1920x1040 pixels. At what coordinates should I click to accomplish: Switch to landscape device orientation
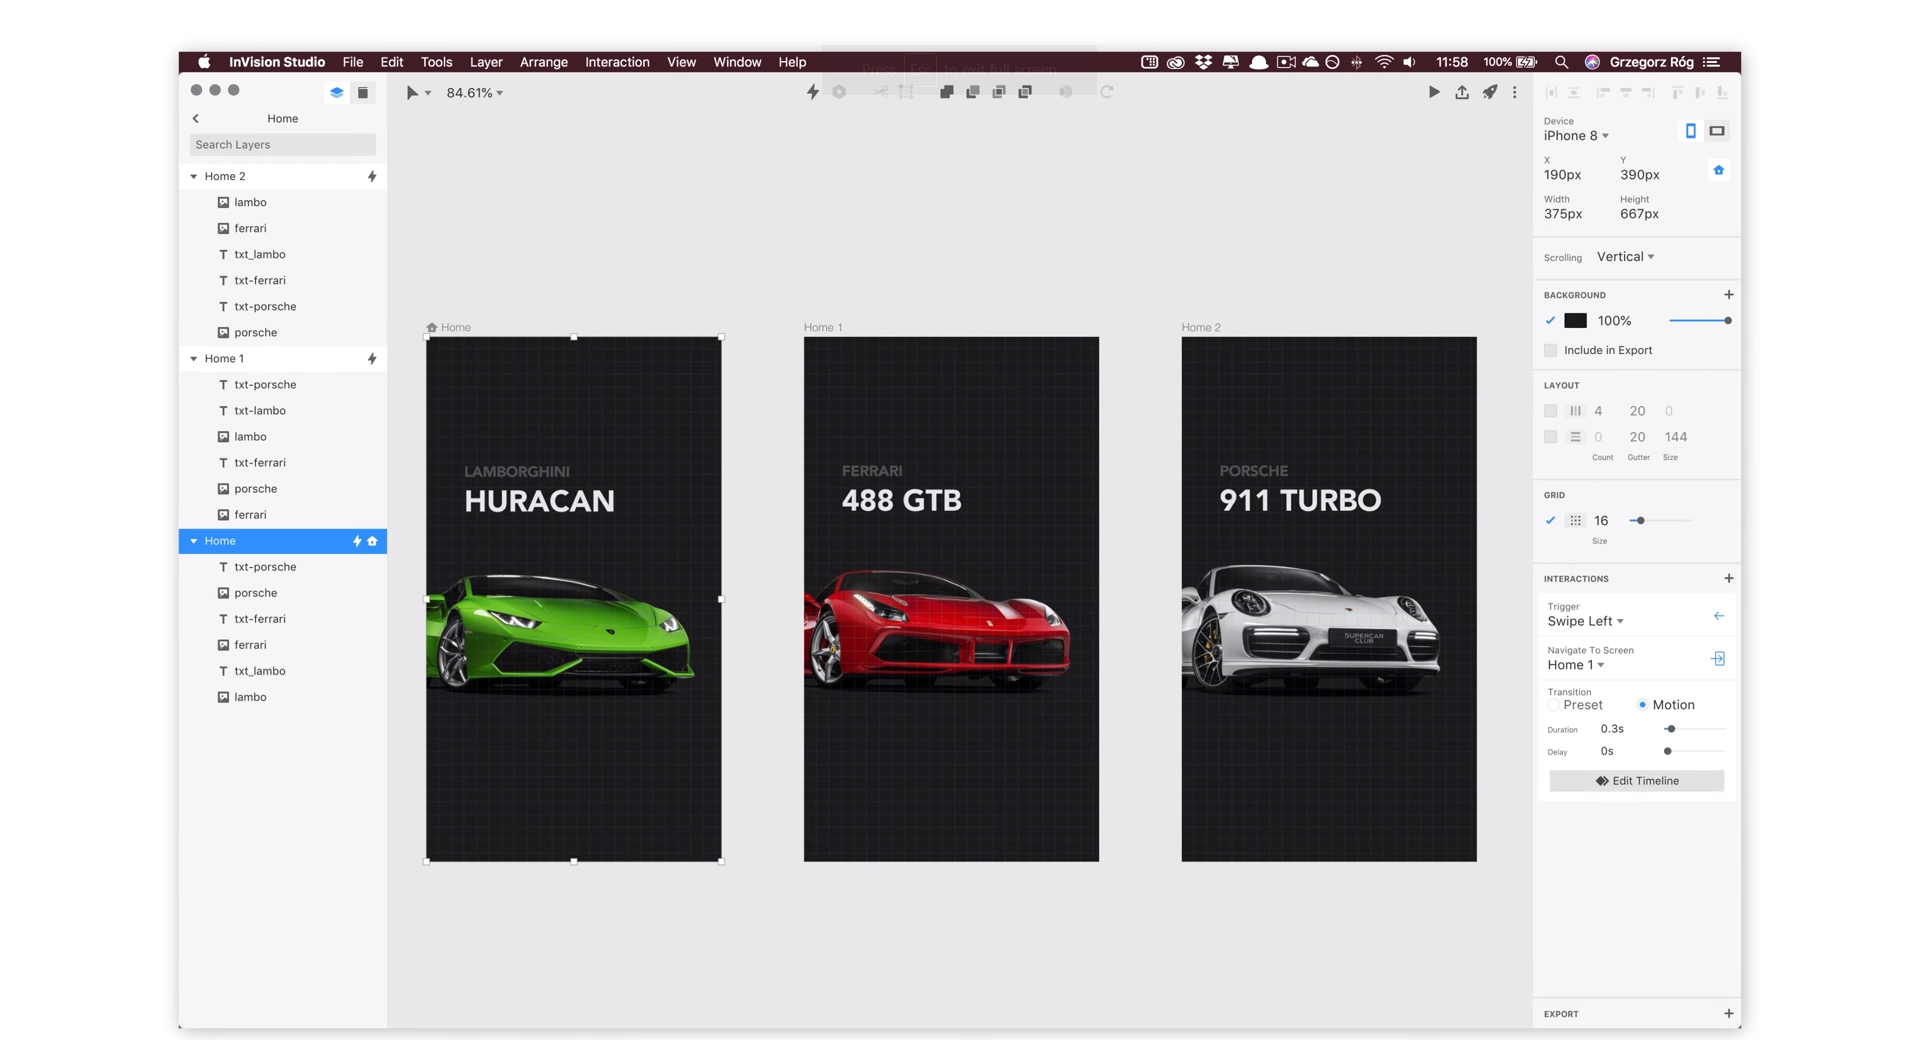pos(1716,131)
